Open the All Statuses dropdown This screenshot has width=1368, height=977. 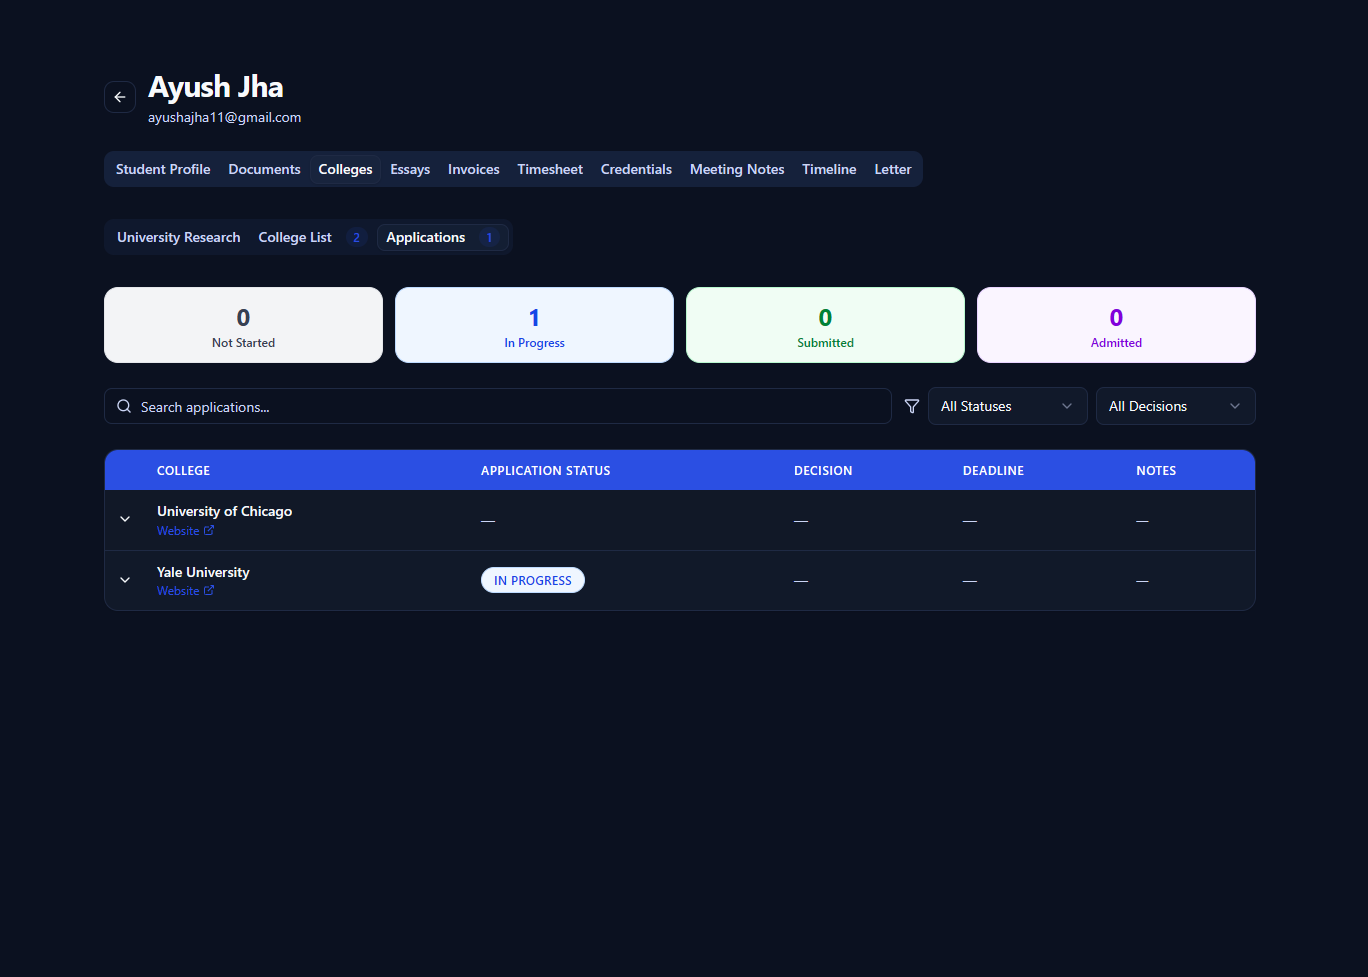click(1007, 406)
